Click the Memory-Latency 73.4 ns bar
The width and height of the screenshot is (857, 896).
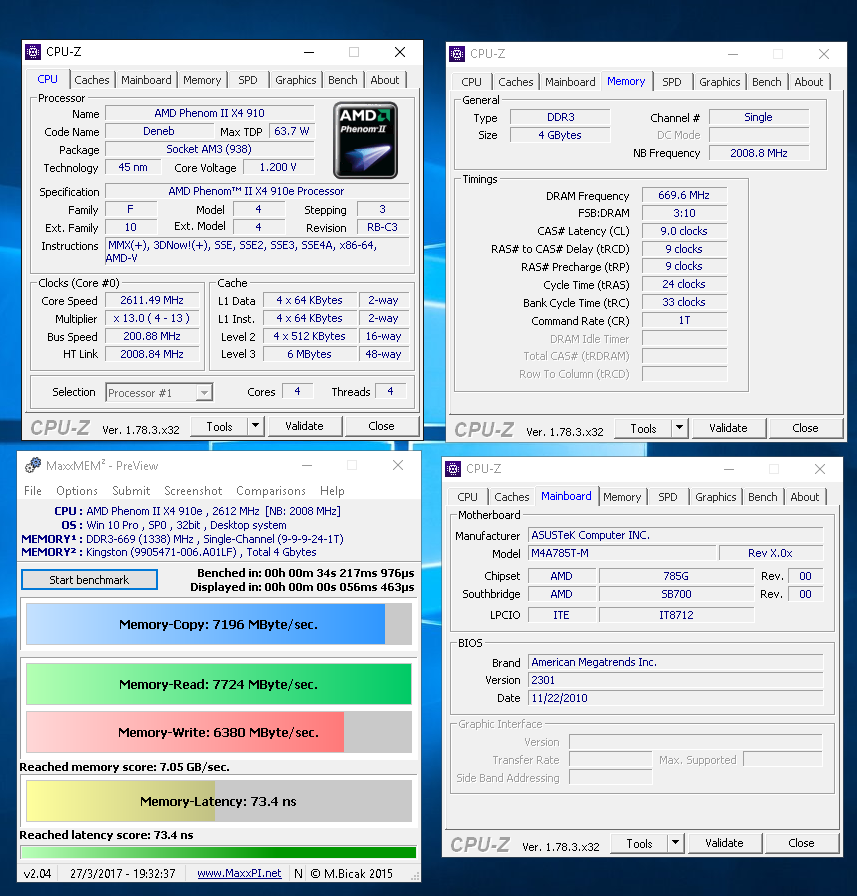[x=219, y=801]
